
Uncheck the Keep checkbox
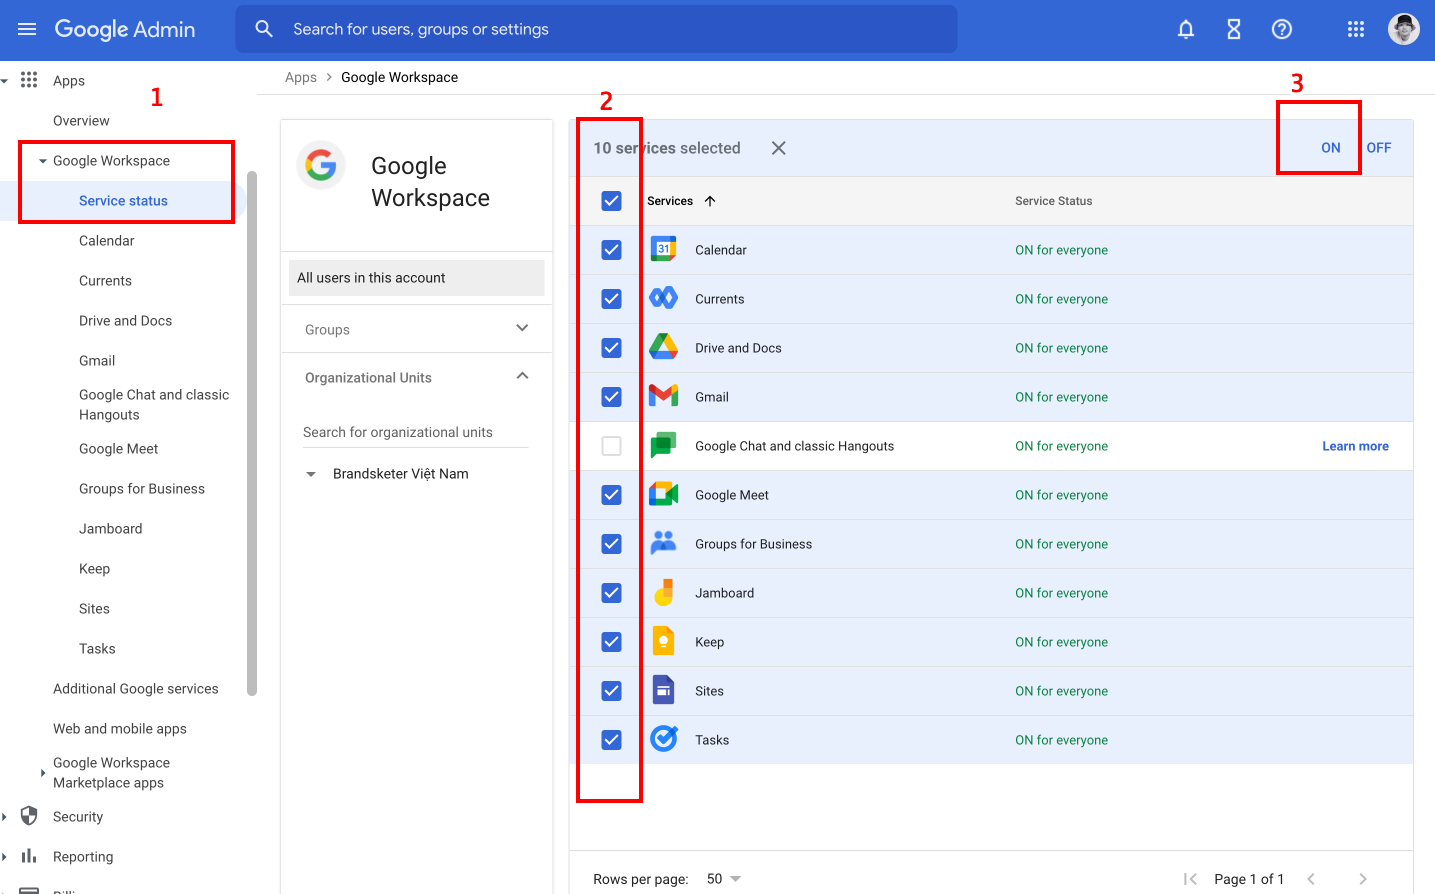pos(612,642)
